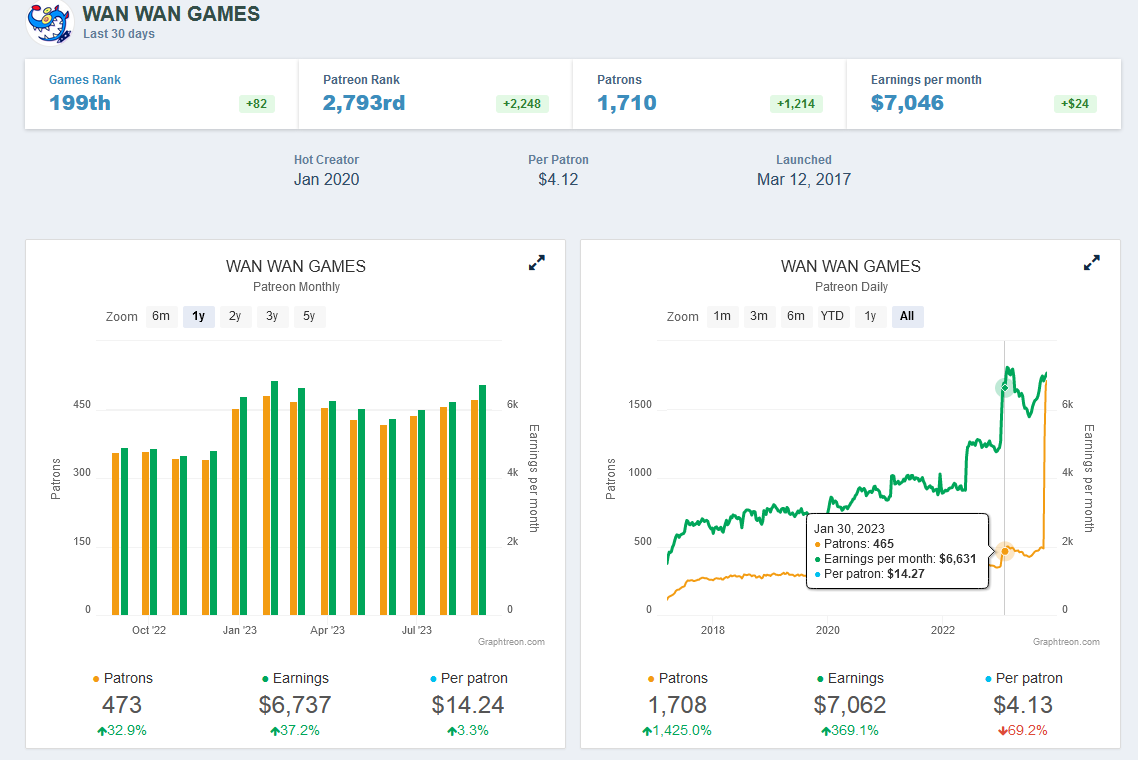Toggle Earnings series in daily chart legend
The height and width of the screenshot is (760, 1138).
850,678
